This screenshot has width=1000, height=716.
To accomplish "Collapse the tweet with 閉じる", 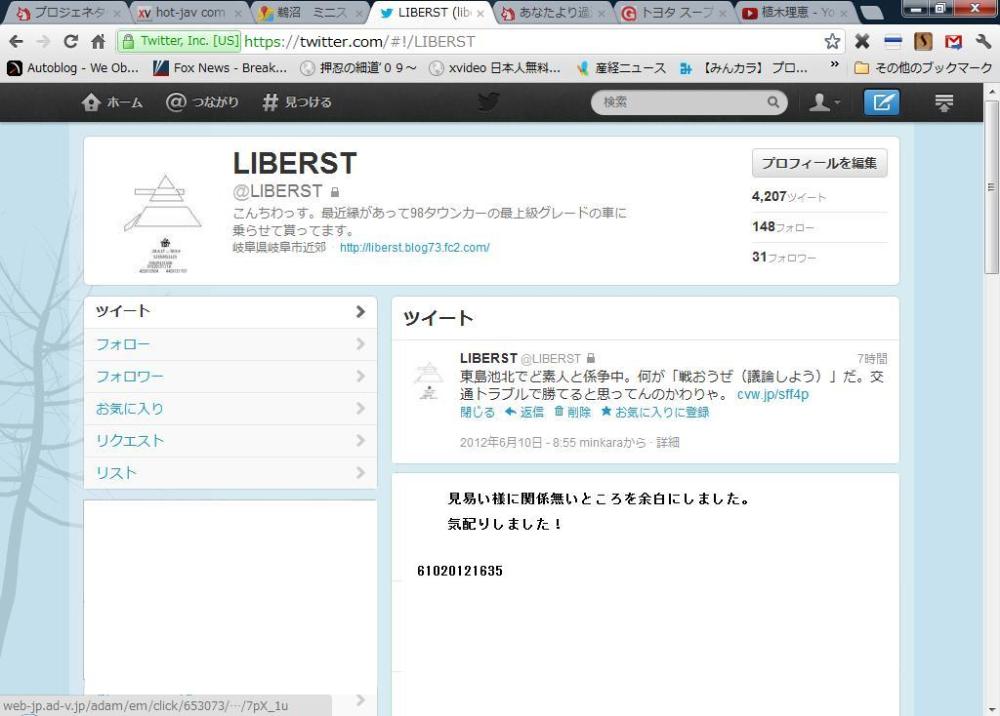I will coord(477,413).
